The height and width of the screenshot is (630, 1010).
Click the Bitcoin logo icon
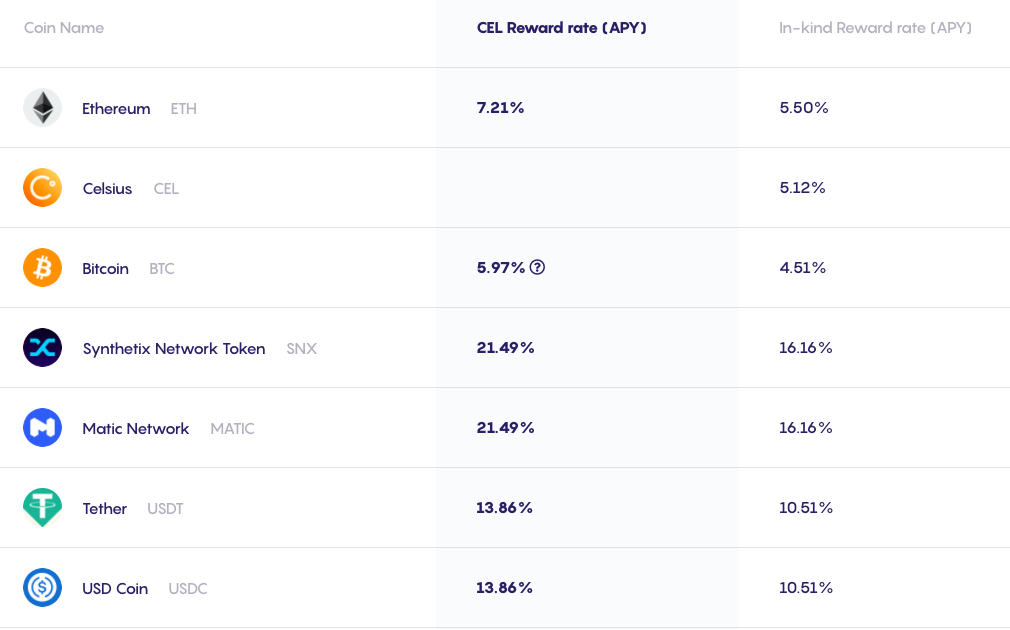pyautogui.click(x=43, y=267)
